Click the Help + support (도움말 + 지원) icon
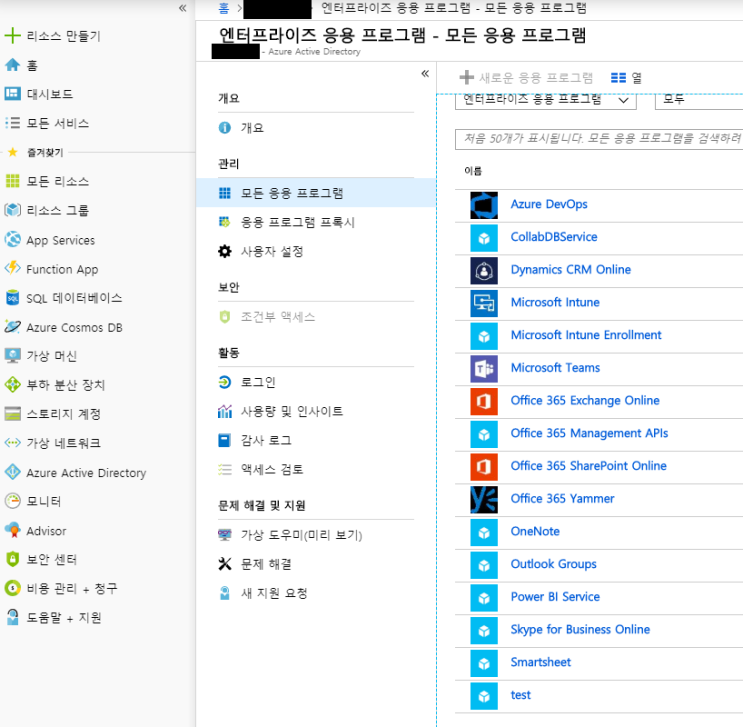 pos(12,617)
